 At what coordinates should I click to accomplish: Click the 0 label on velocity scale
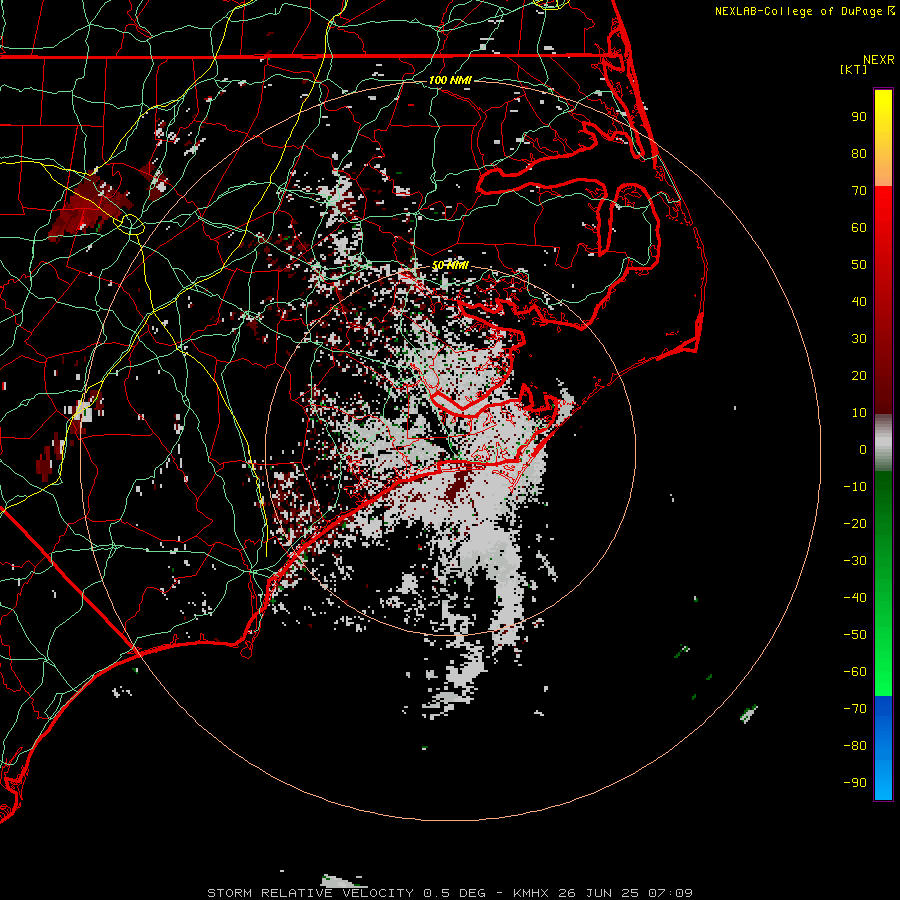click(x=863, y=450)
